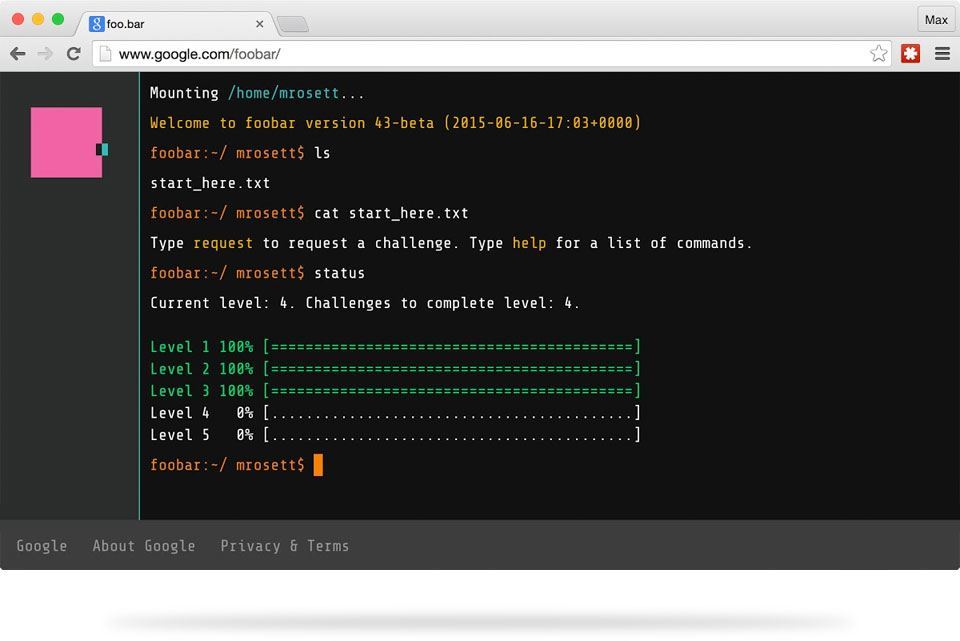Open the red extension icon
Viewport: 960px width, 641px height.
pos(910,54)
